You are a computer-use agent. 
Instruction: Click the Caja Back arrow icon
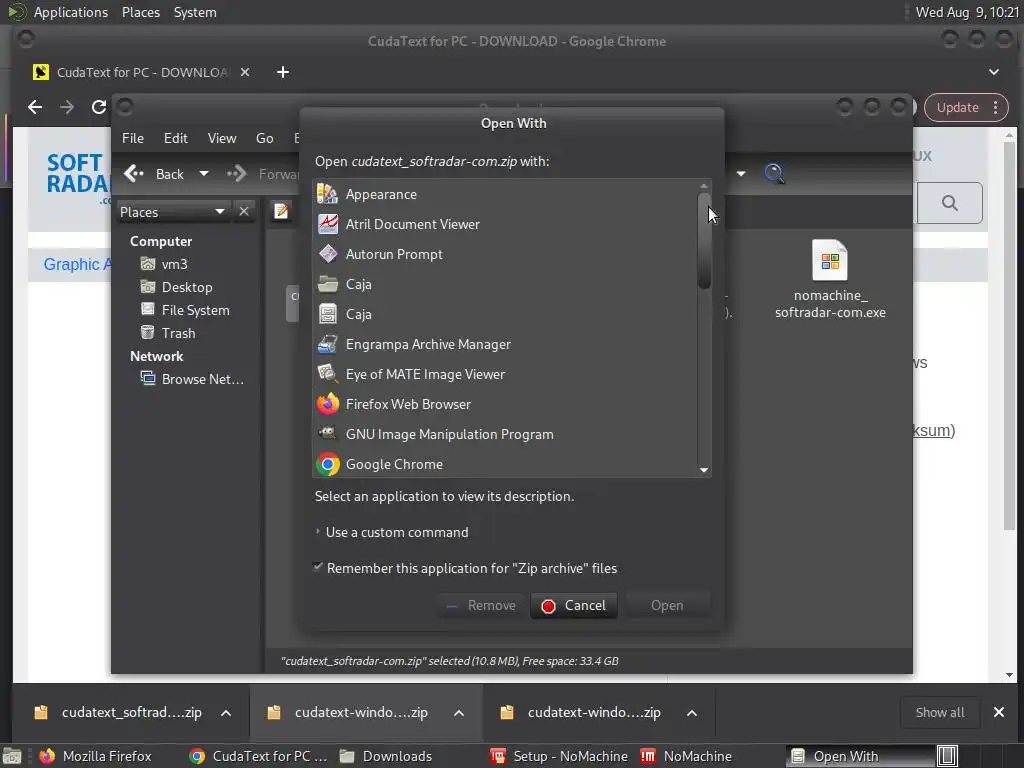click(x=134, y=174)
